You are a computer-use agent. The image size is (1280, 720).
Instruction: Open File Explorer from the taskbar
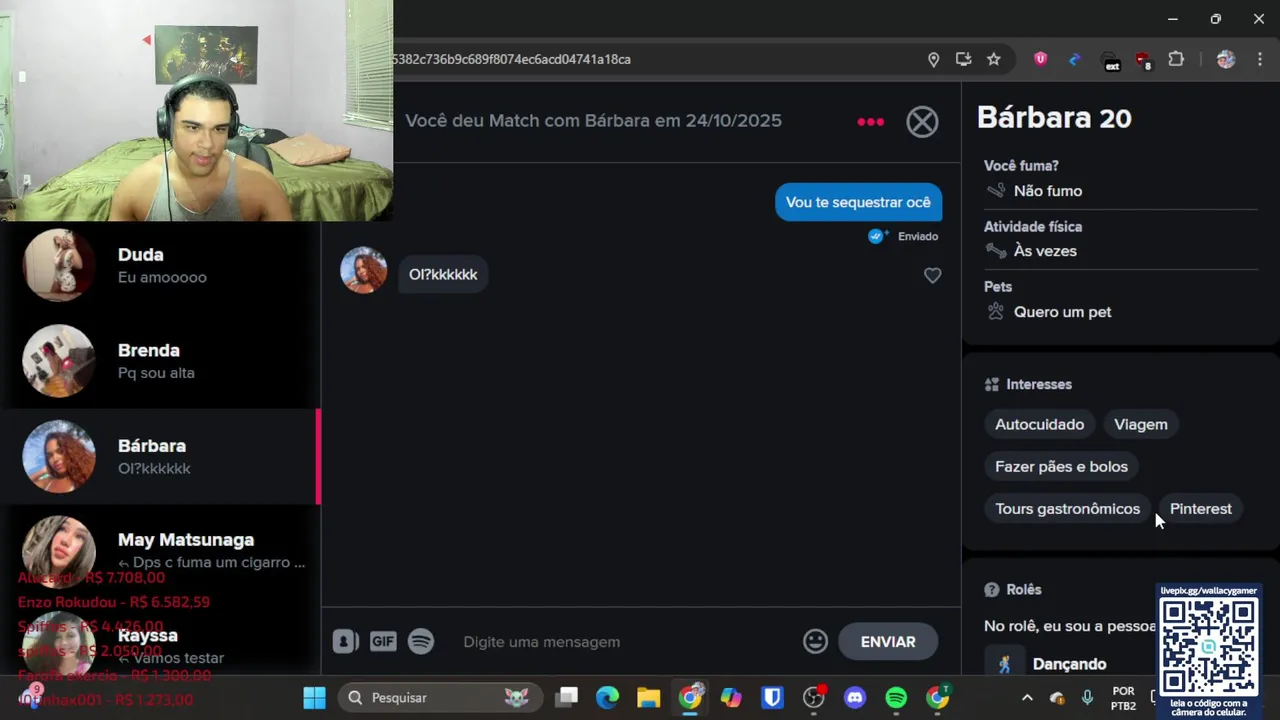click(649, 697)
